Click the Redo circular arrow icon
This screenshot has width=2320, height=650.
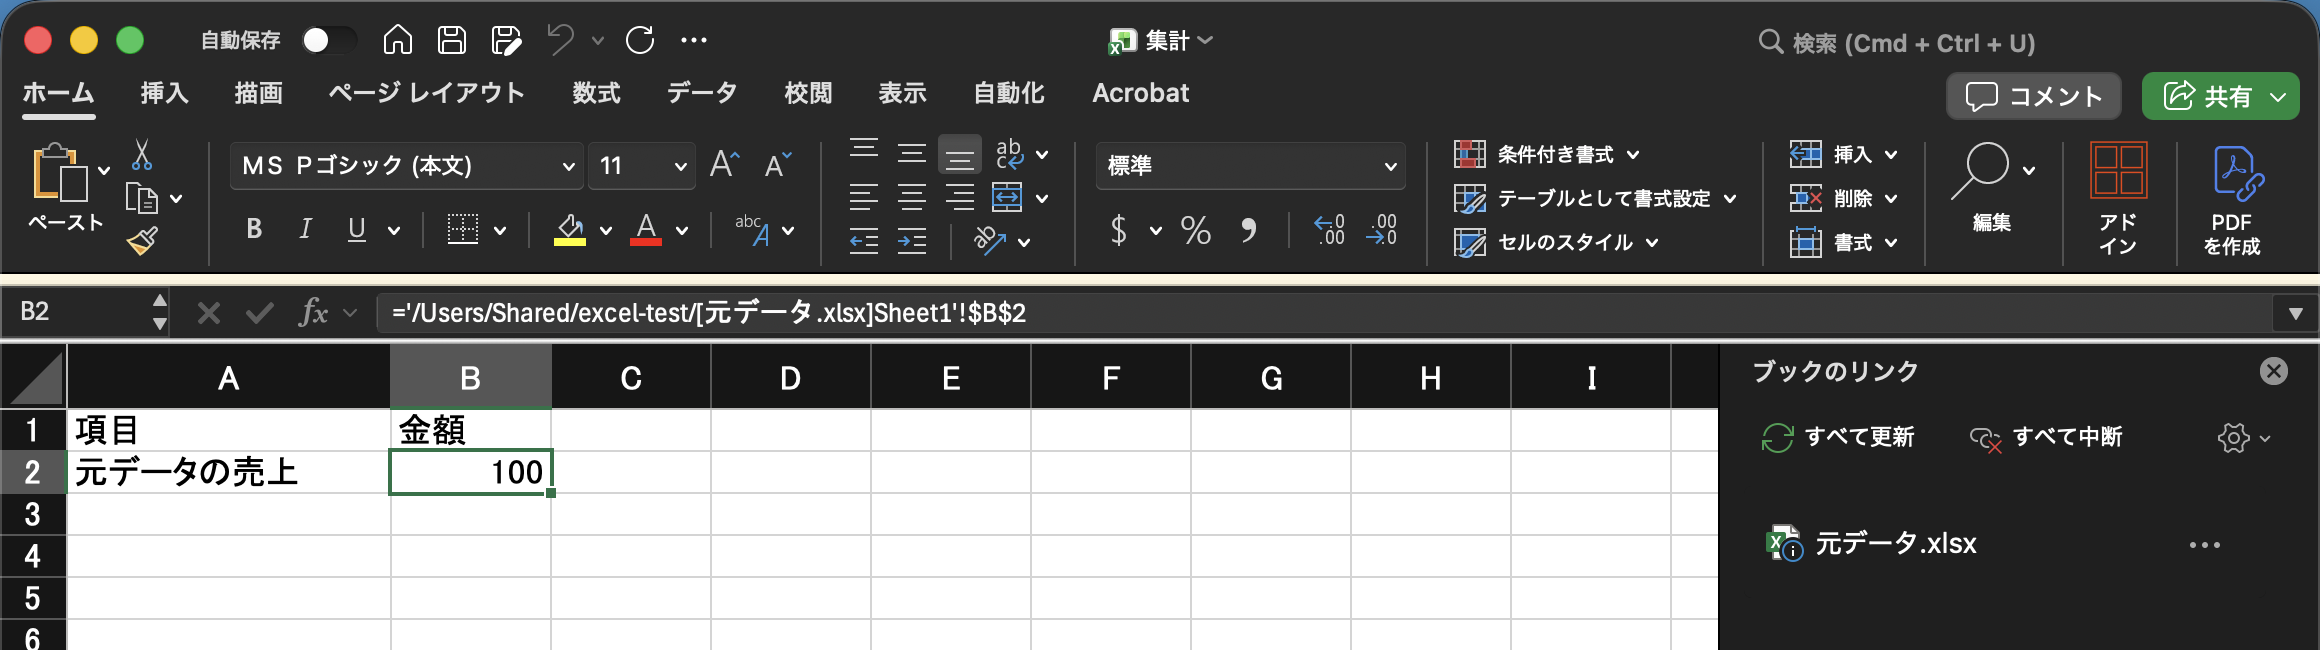pyautogui.click(x=640, y=40)
